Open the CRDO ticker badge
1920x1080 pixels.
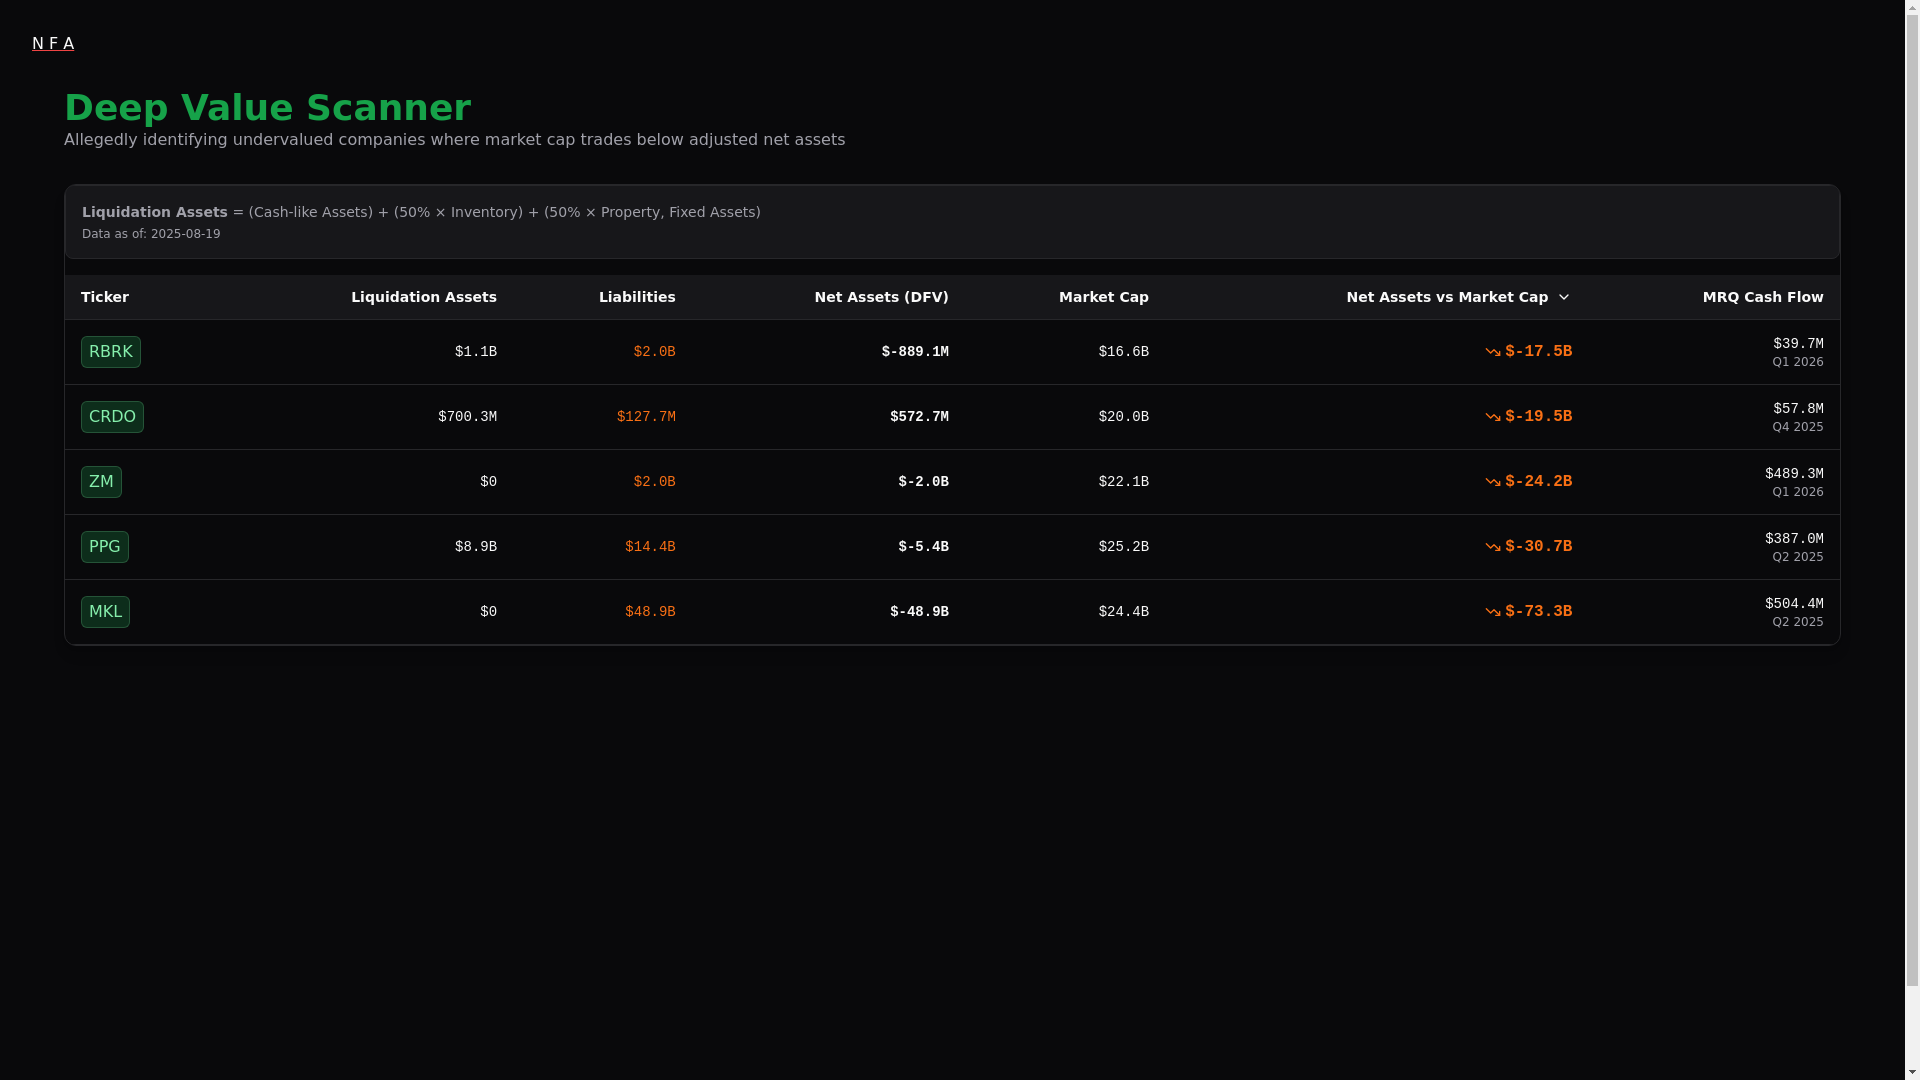pos(112,417)
